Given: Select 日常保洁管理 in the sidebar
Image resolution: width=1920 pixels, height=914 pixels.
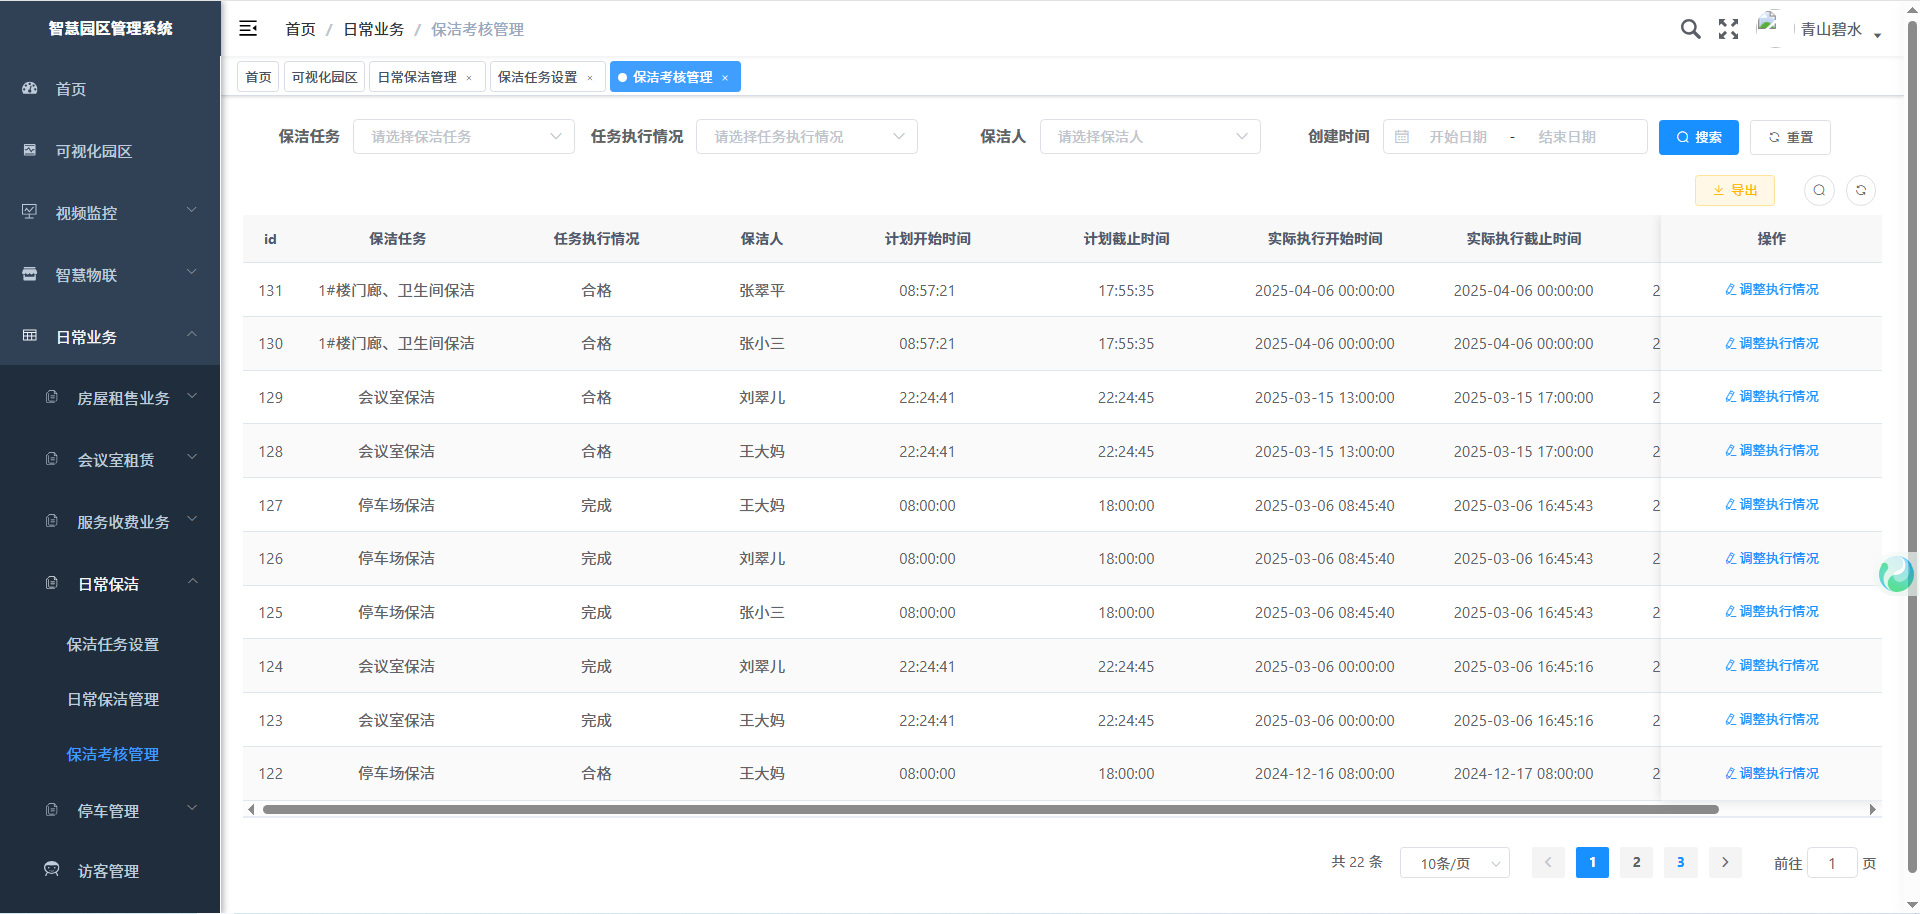Looking at the screenshot, I should coord(113,699).
